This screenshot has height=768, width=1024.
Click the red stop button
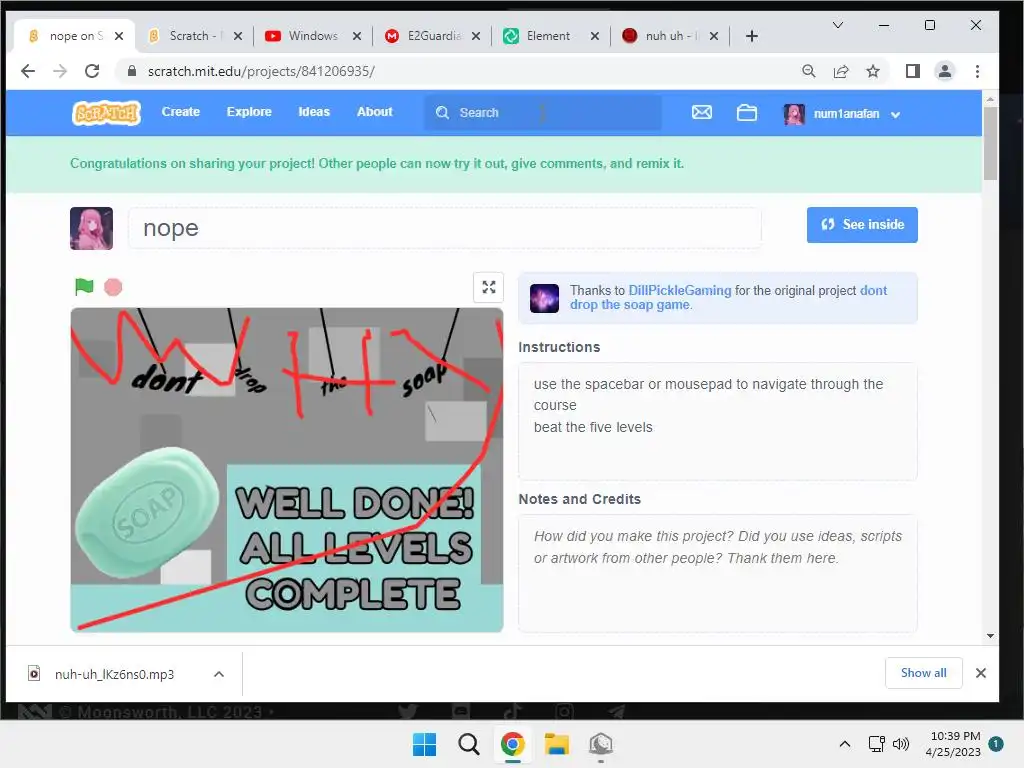[113, 287]
